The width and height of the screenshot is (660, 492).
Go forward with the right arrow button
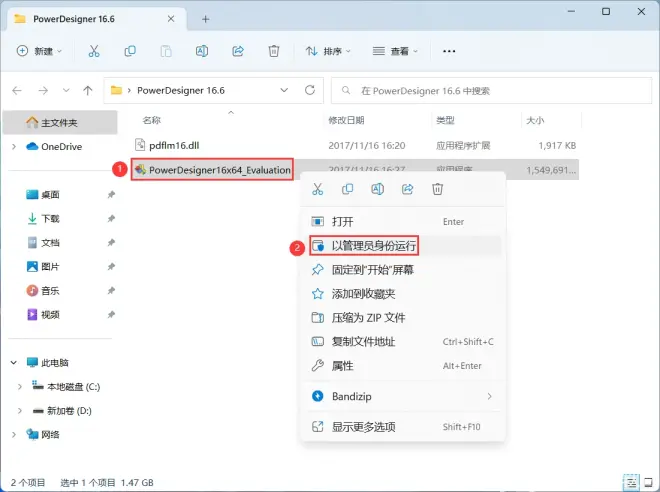tap(43, 90)
